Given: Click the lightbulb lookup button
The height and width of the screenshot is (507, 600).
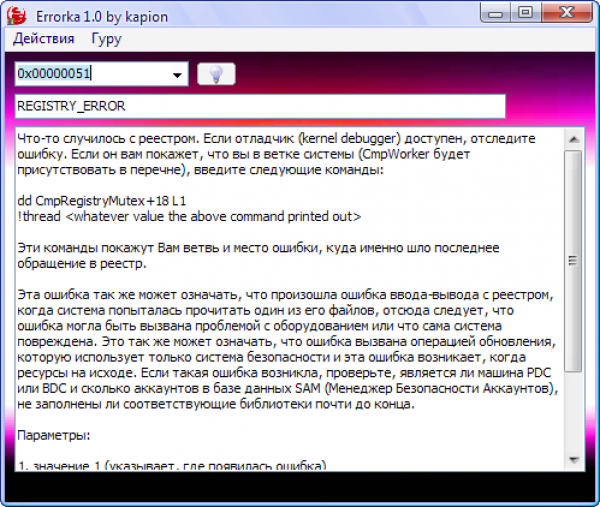Looking at the screenshot, I should [x=216, y=74].
